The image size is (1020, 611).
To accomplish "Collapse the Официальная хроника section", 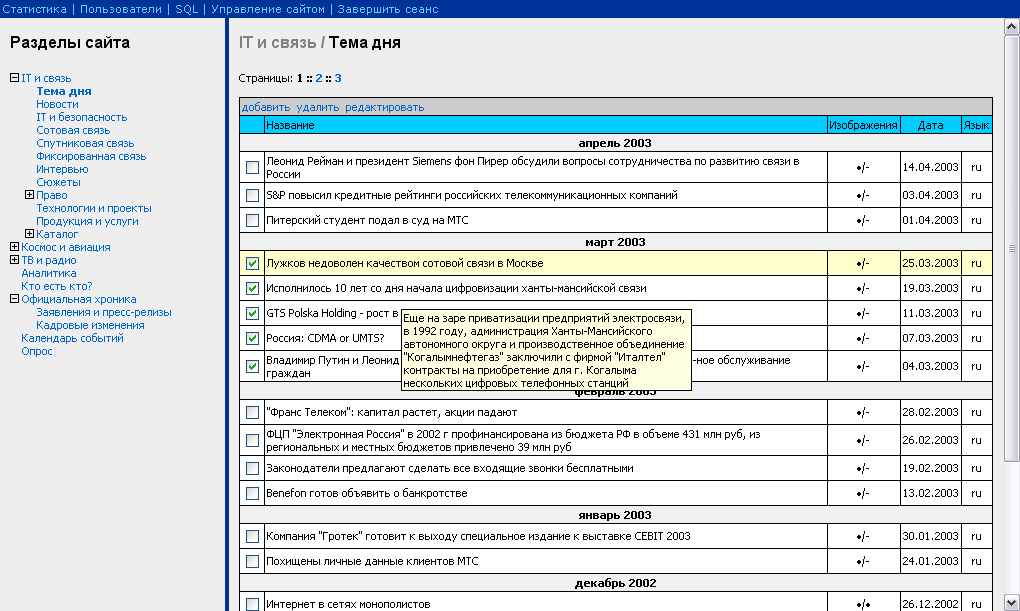I will (x=14, y=299).
